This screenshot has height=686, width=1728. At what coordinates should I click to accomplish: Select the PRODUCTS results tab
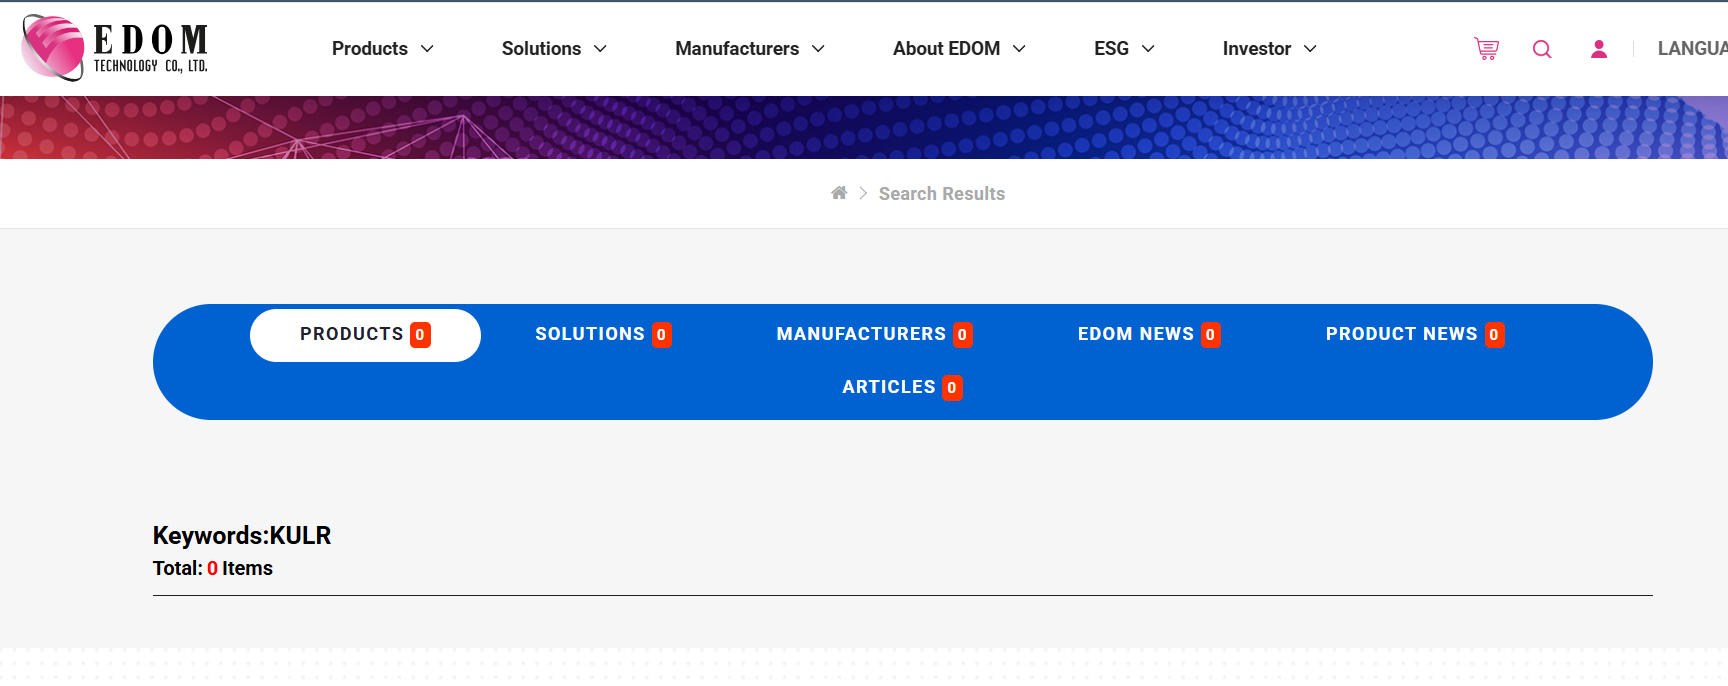pyautogui.click(x=351, y=334)
